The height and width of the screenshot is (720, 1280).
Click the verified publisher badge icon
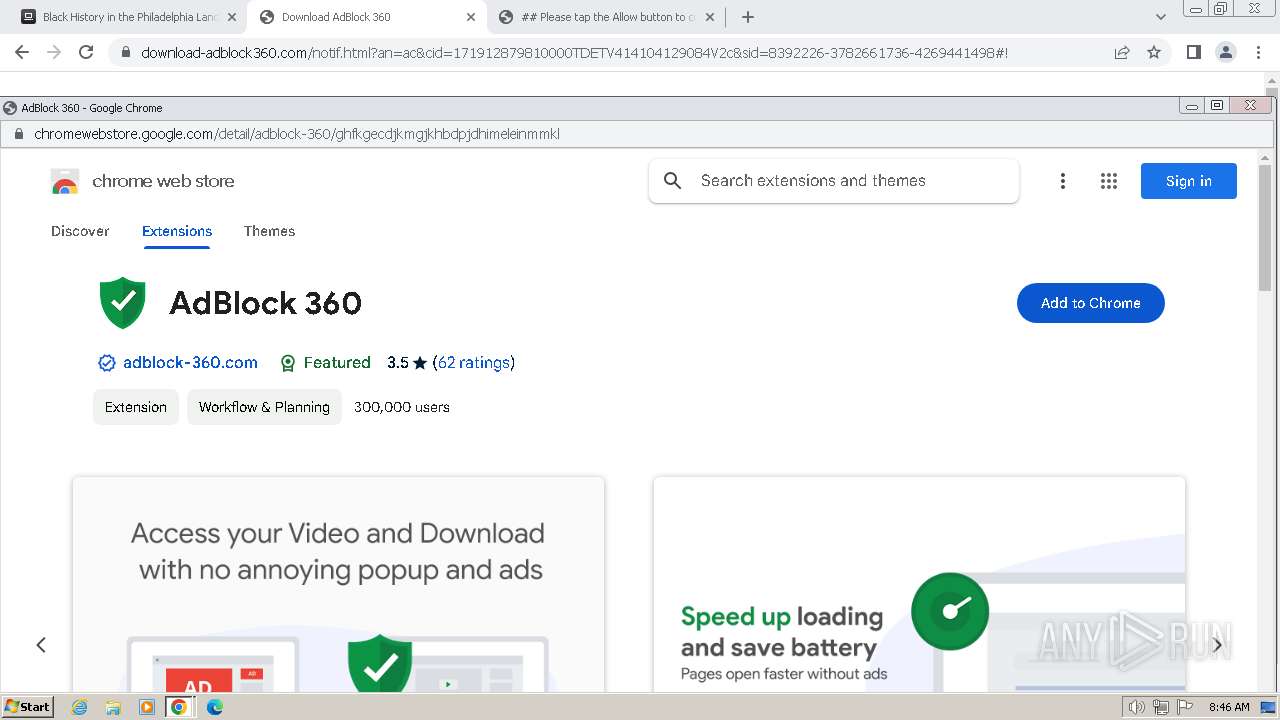107,363
